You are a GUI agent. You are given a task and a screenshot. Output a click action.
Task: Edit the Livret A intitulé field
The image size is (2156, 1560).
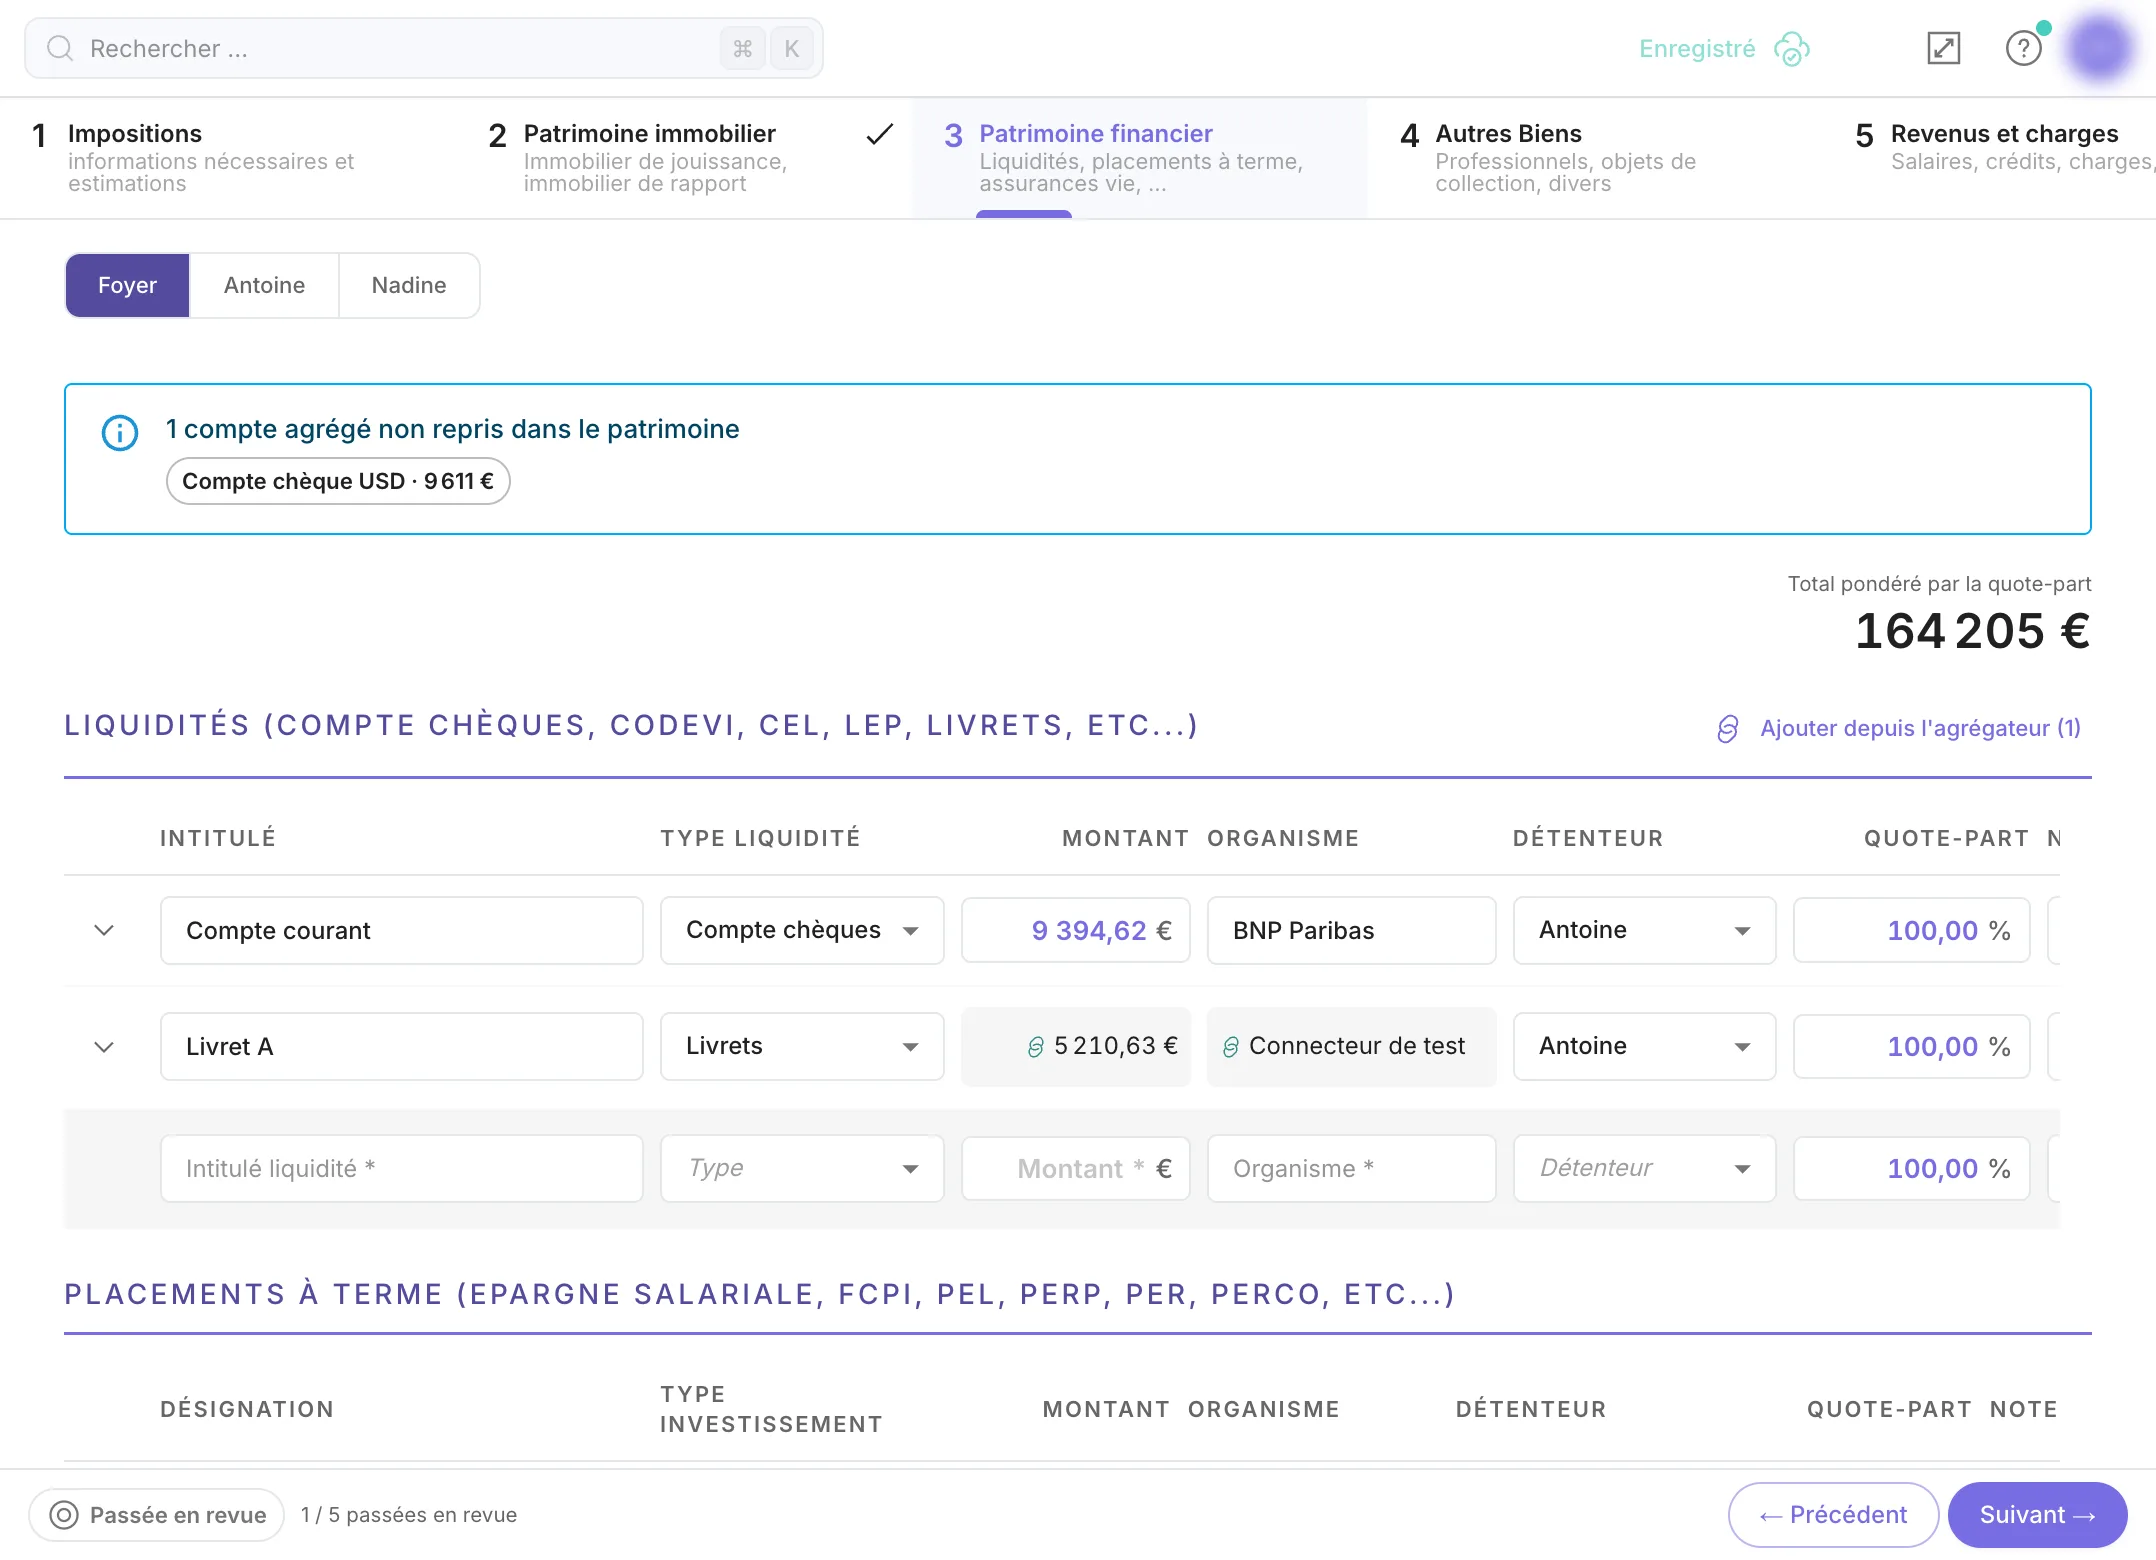point(401,1046)
